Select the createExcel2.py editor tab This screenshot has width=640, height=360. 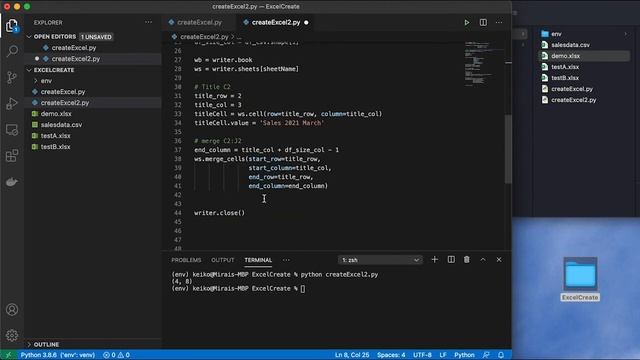[x=276, y=22]
